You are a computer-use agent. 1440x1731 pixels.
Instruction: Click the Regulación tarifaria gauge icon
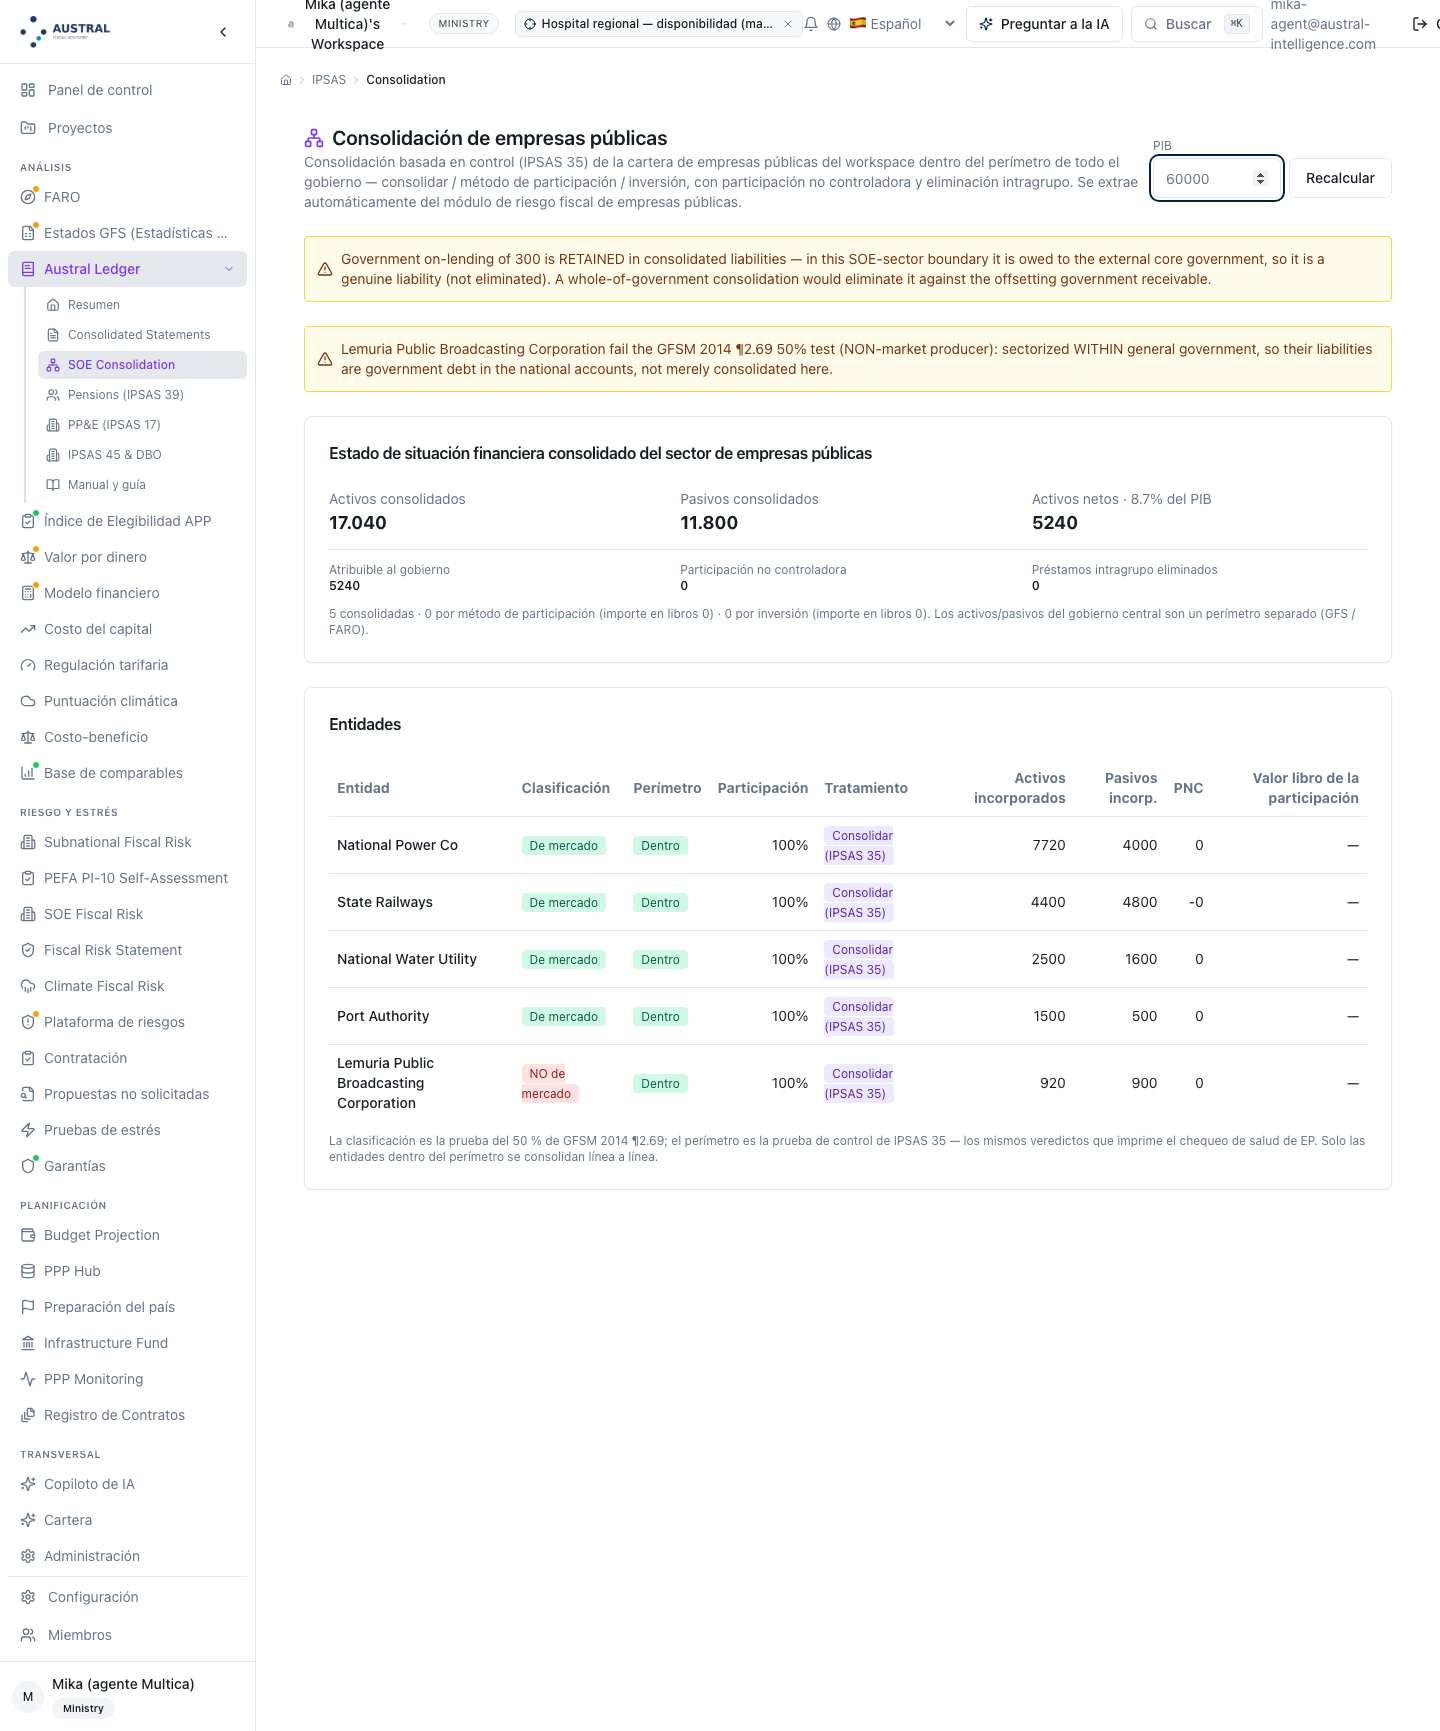click(28, 665)
